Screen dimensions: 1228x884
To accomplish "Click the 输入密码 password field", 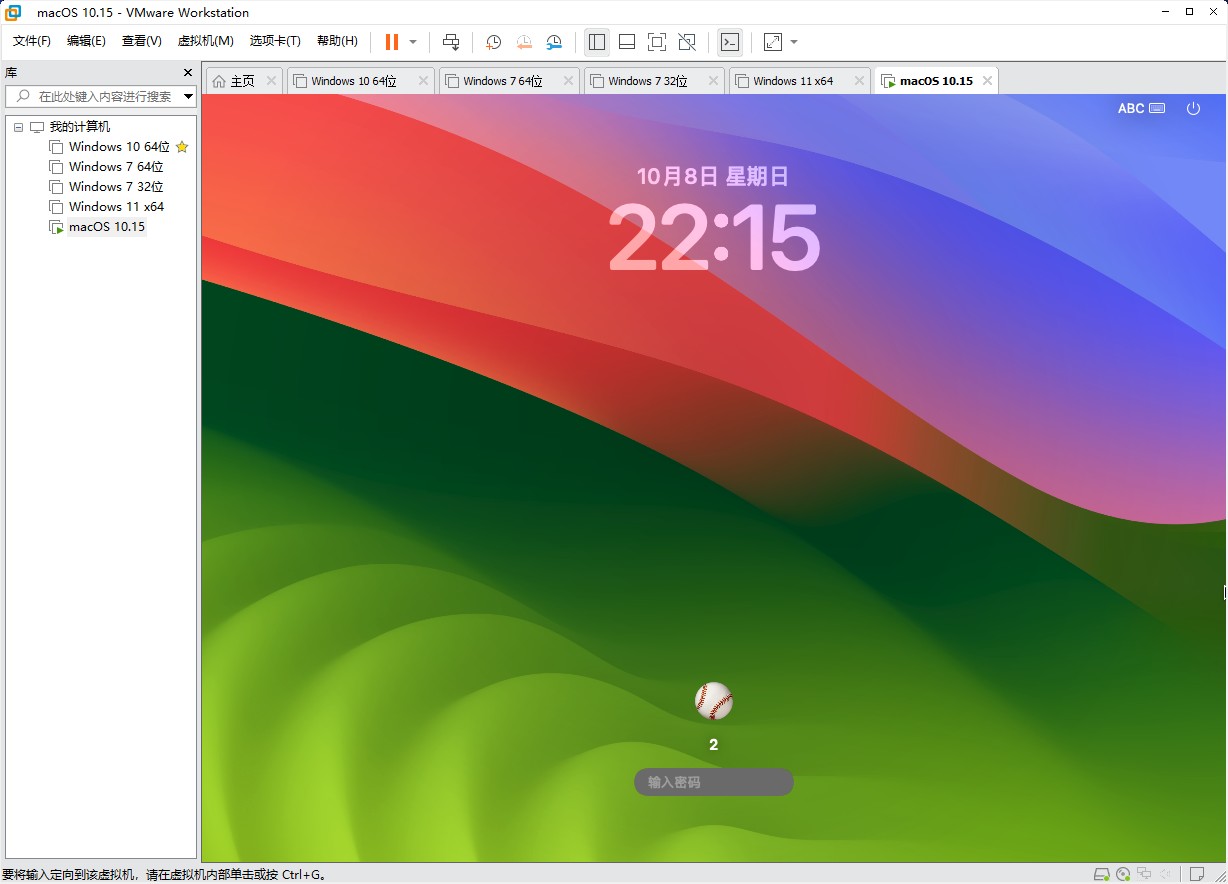I will click(x=713, y=781).
